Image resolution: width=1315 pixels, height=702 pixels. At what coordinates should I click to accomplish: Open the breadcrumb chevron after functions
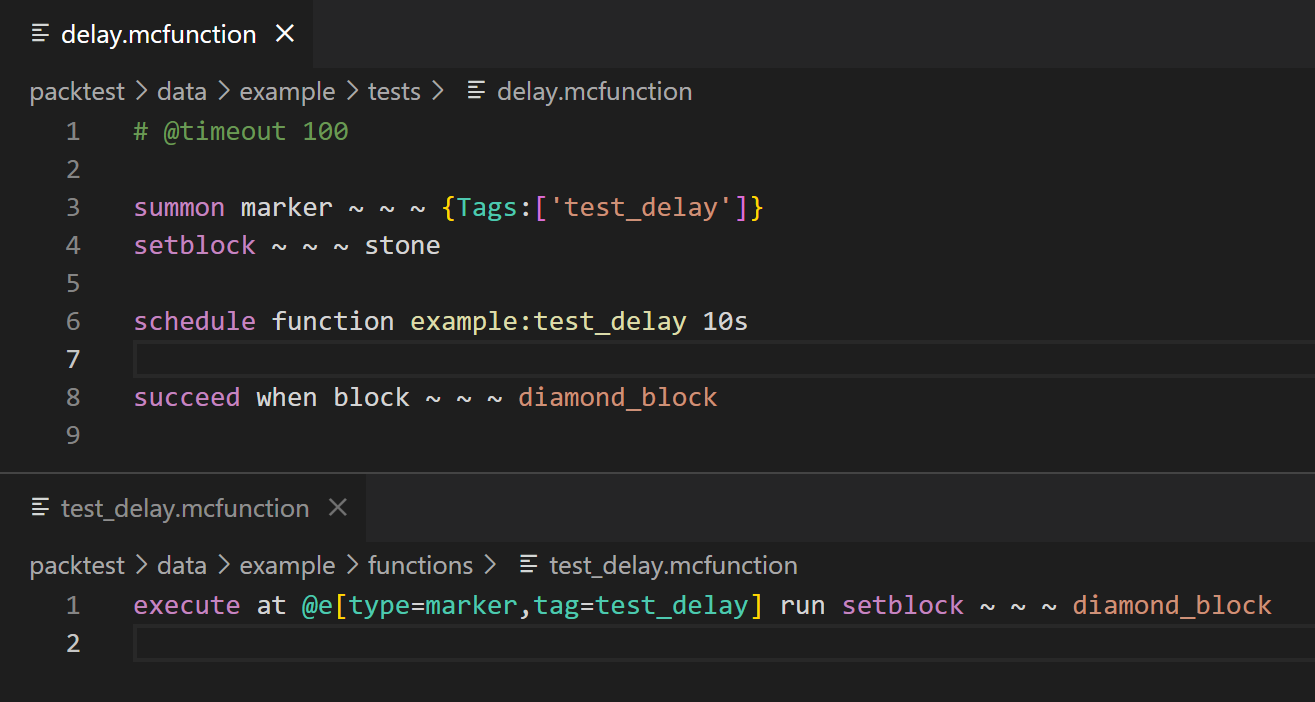491,565
